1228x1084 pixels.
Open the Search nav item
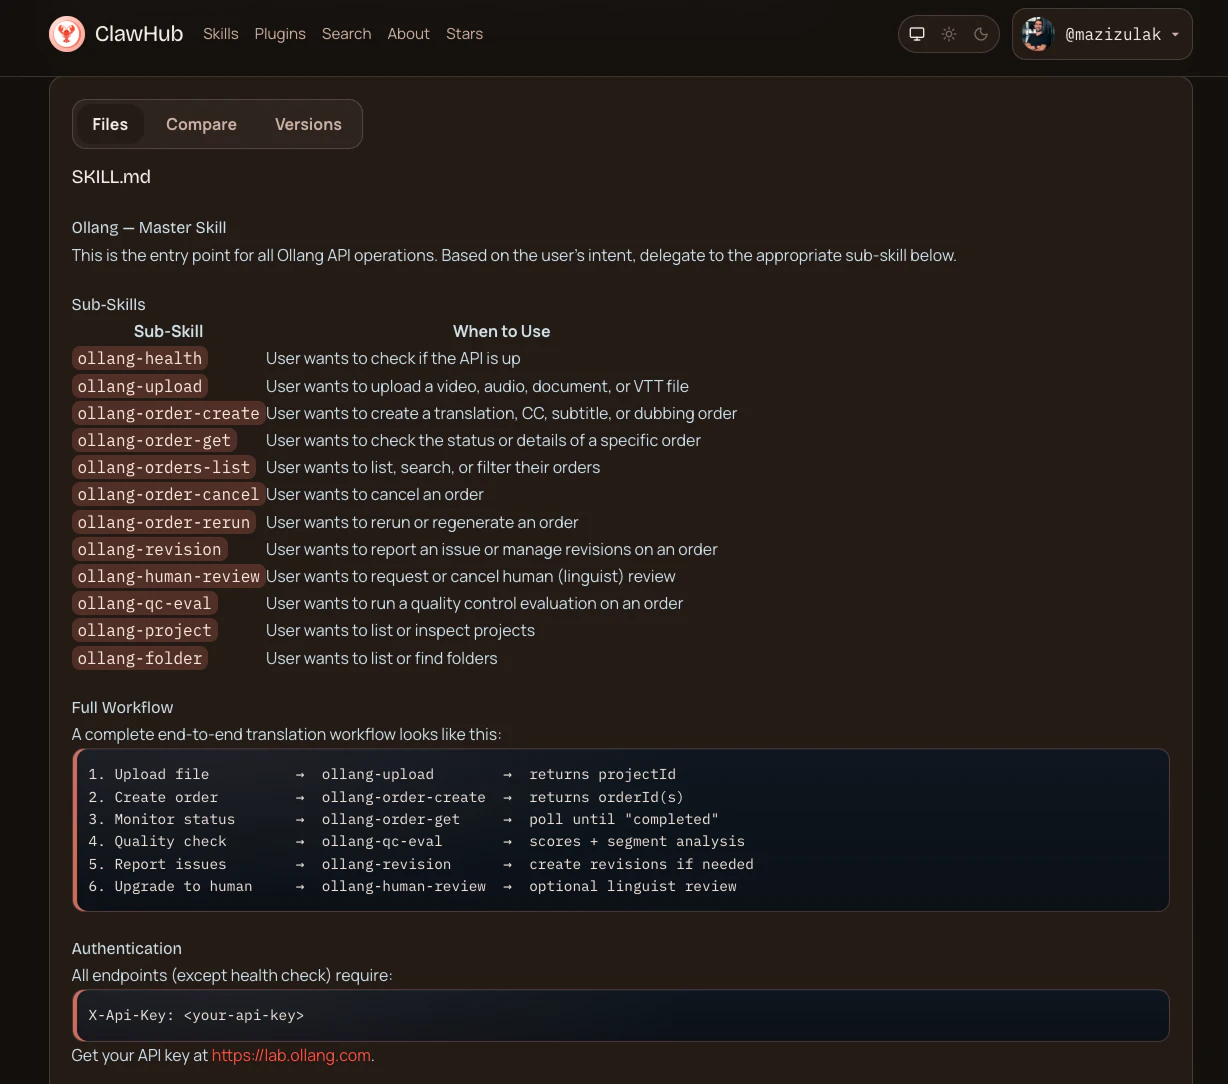346,34
